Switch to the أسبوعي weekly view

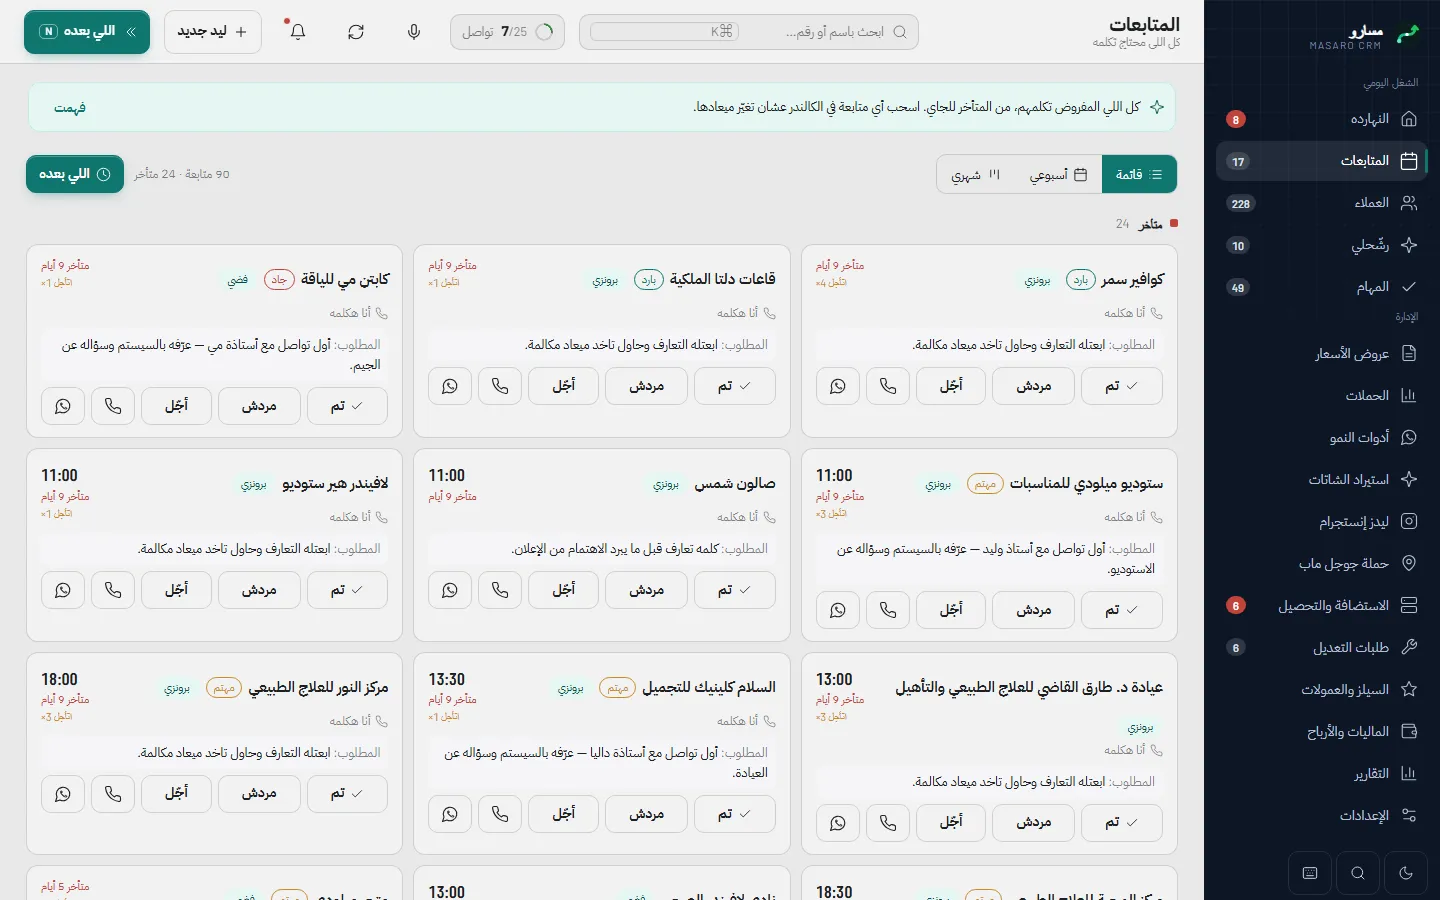pyautogui.click(x=1058, y=174)
